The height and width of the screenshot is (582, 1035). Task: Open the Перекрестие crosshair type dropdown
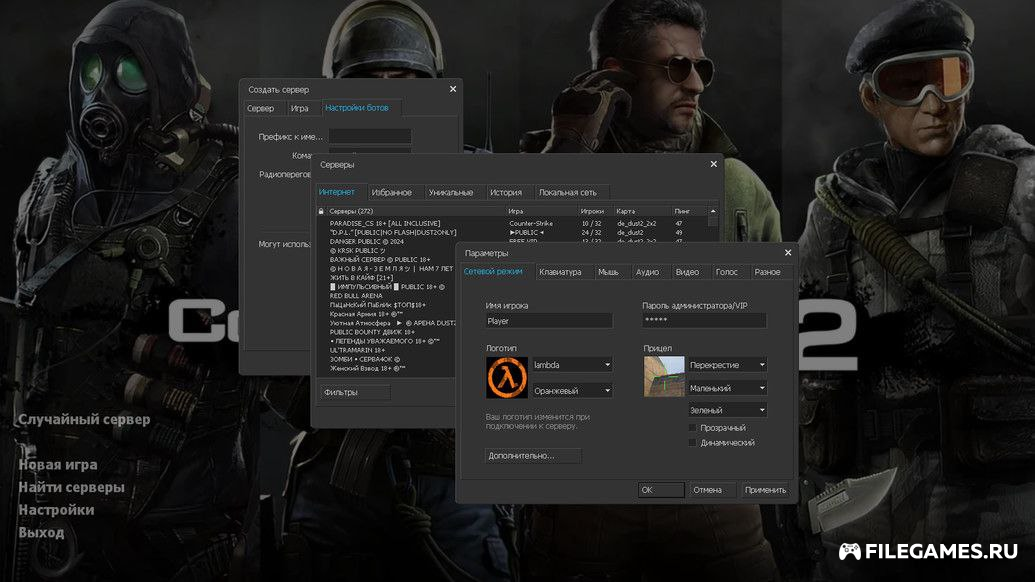pos(727,365)
